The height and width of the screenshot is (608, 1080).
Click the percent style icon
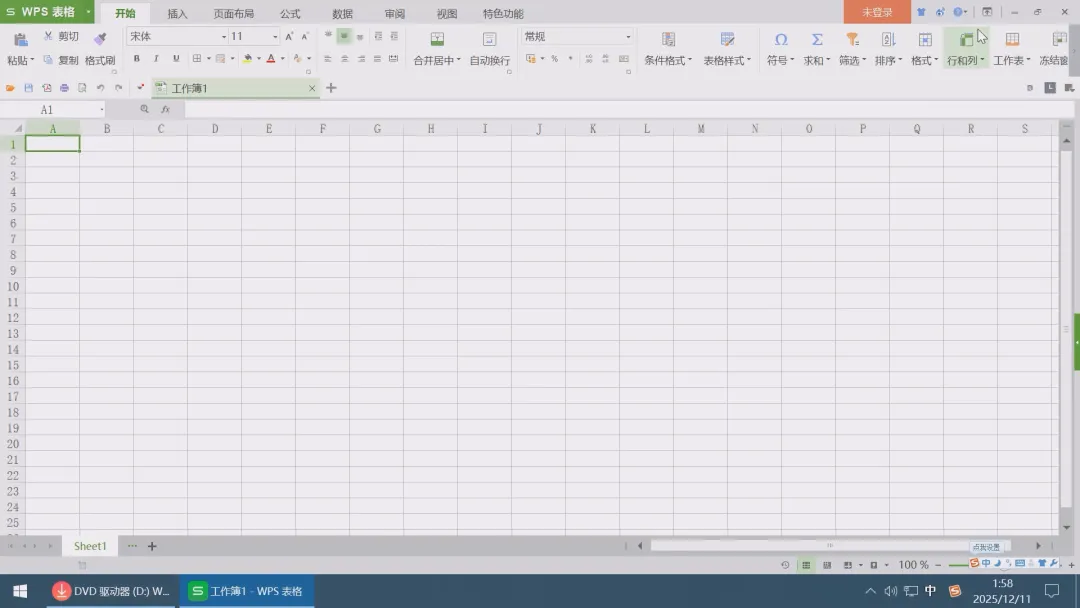tap(554, 59)
